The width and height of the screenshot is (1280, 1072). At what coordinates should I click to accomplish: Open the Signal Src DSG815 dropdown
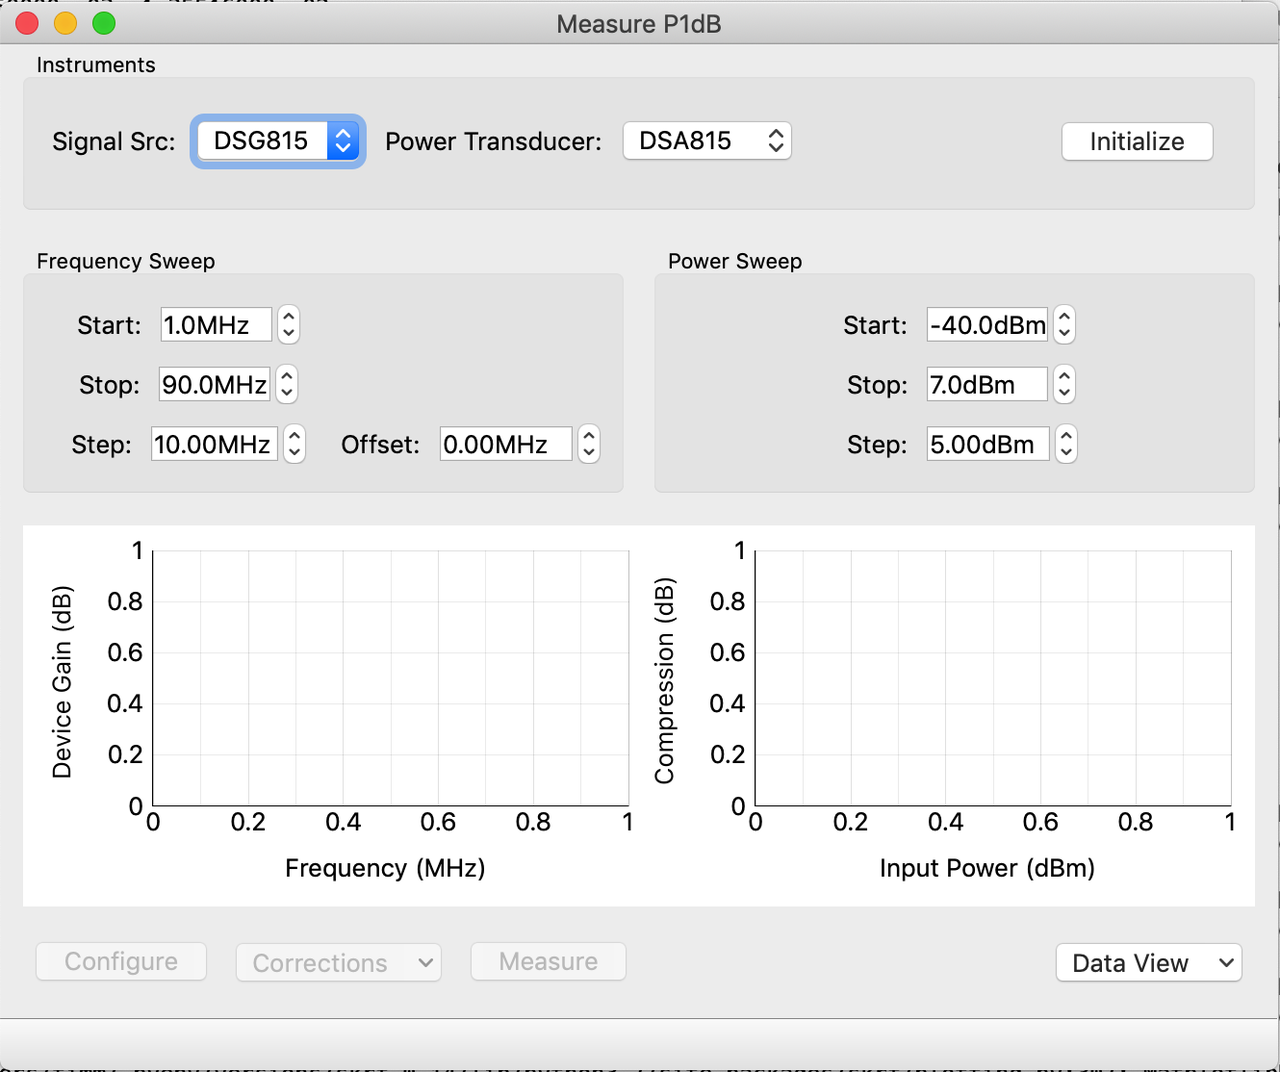pyautogui.click(x=278, y=141)
